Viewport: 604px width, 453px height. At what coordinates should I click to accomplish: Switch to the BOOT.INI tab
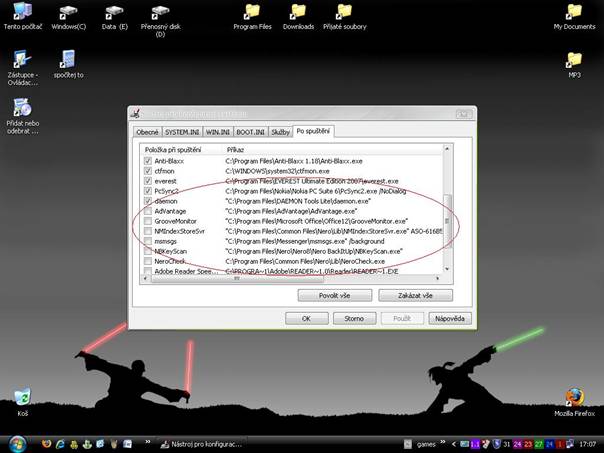tap(250, 132)
